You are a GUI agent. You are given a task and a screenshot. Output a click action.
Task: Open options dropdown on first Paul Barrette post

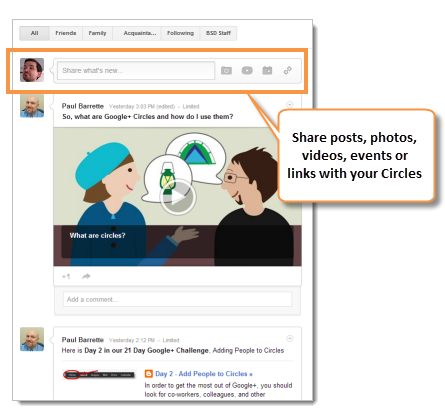(x=290, y=105)
